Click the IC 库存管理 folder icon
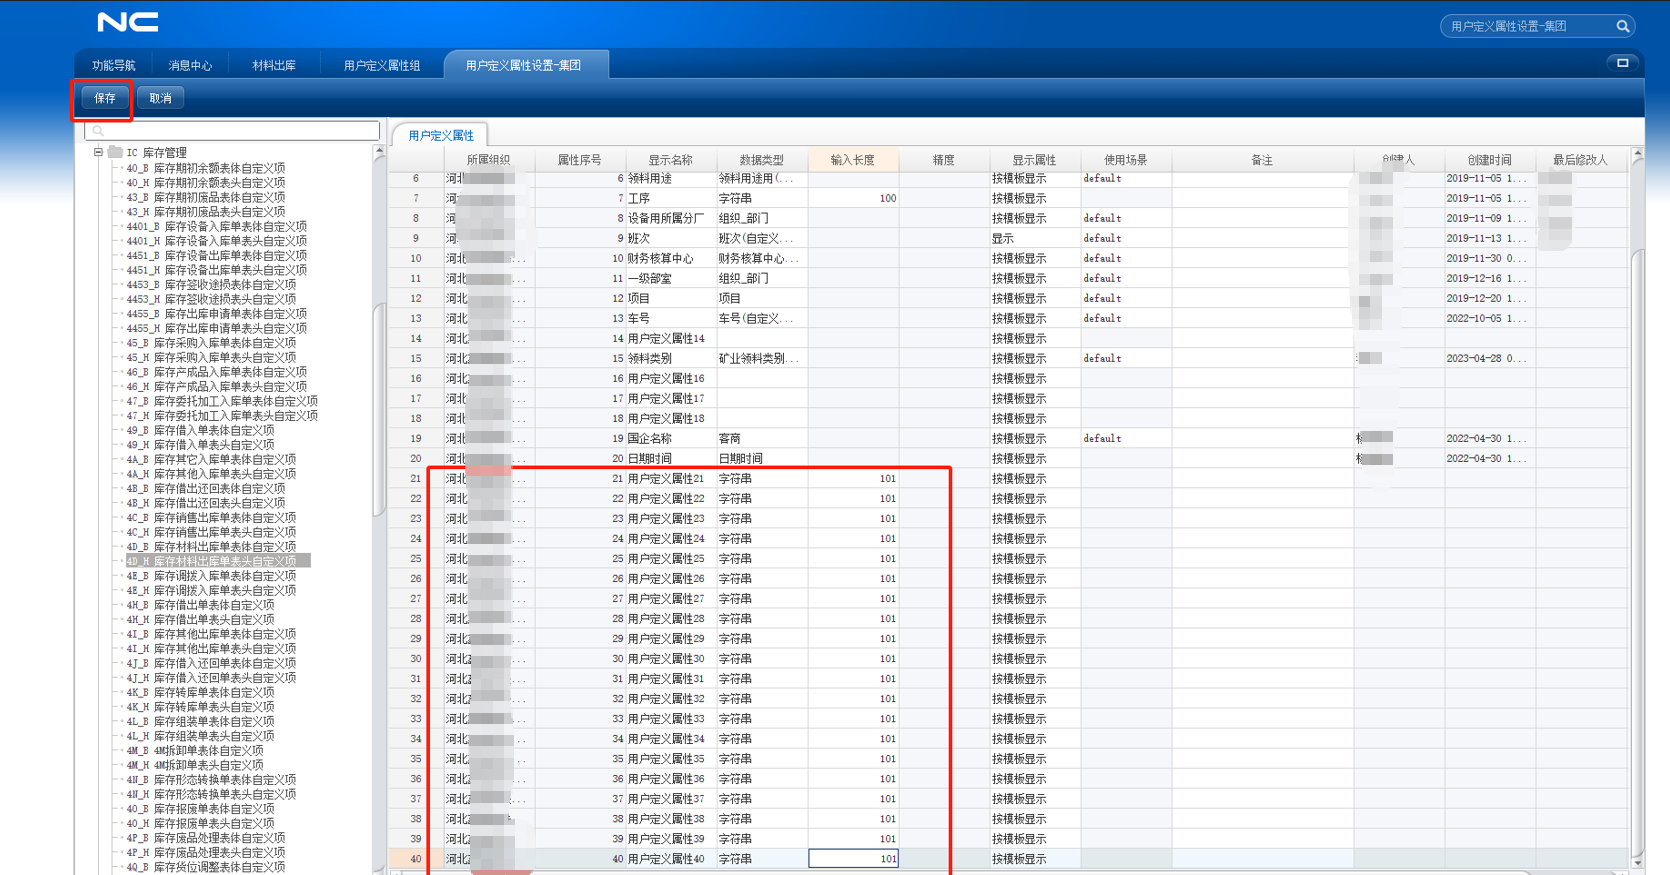The height and width of the screenshot is (875, 1670). pos(116,153)
